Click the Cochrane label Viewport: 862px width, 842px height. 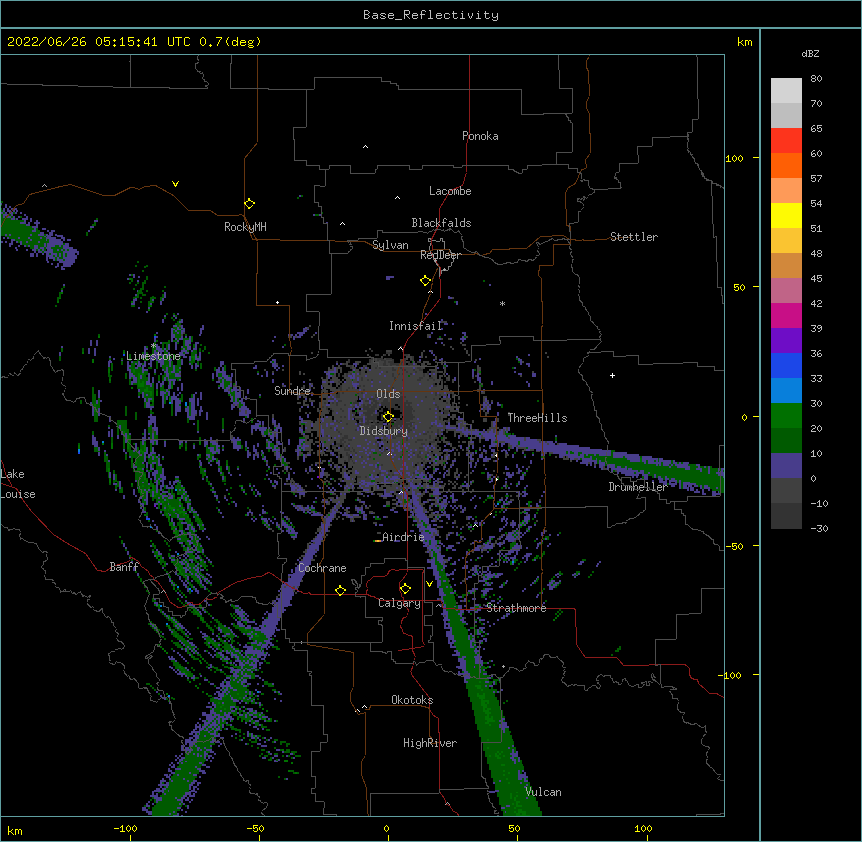[322, 568]
